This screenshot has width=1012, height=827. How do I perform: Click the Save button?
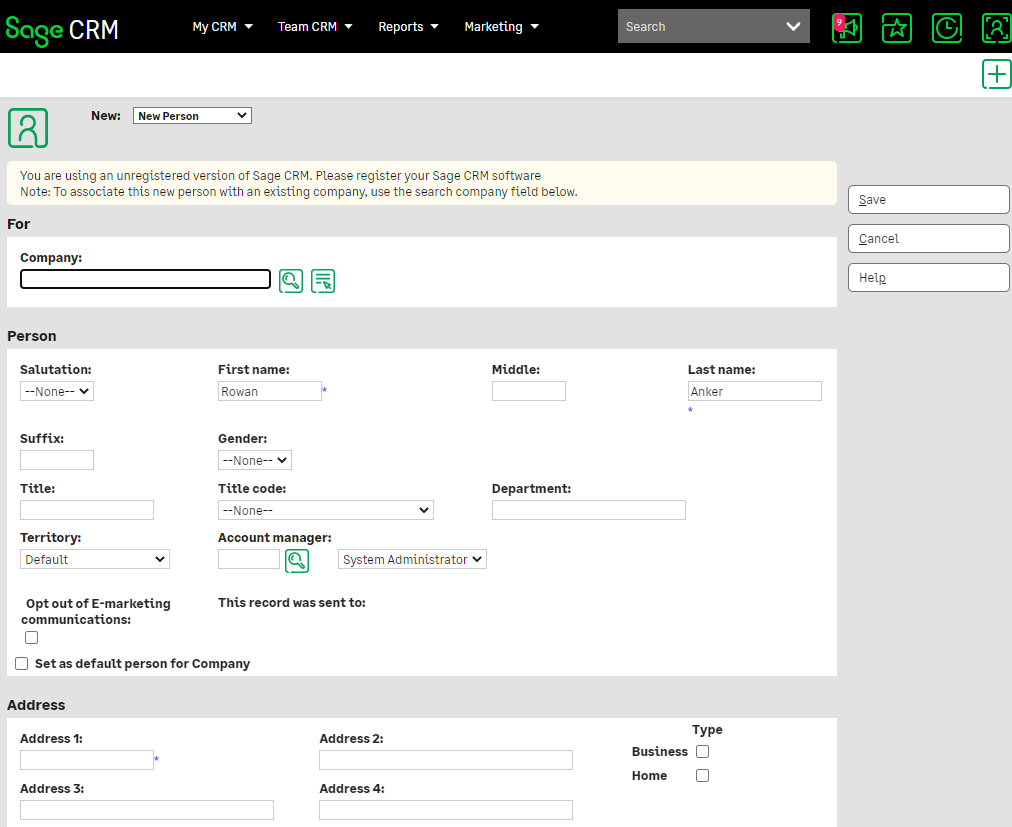point(928,200)
